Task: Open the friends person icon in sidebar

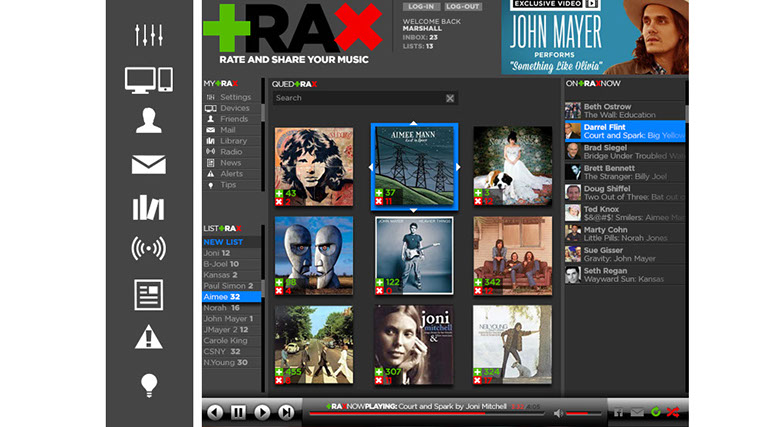Action: [x=148, y=122]
